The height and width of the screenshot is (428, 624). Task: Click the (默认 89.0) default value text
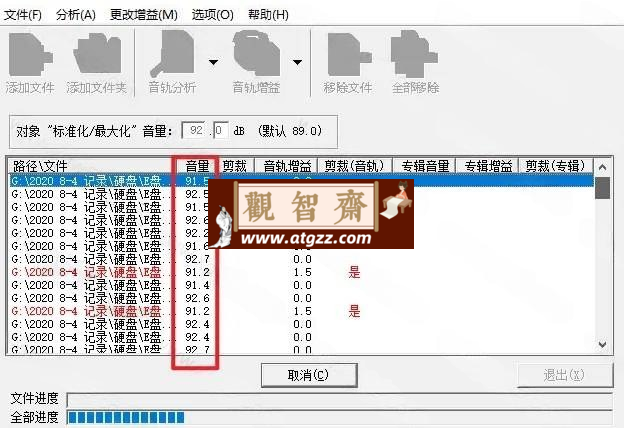(290, 131)
